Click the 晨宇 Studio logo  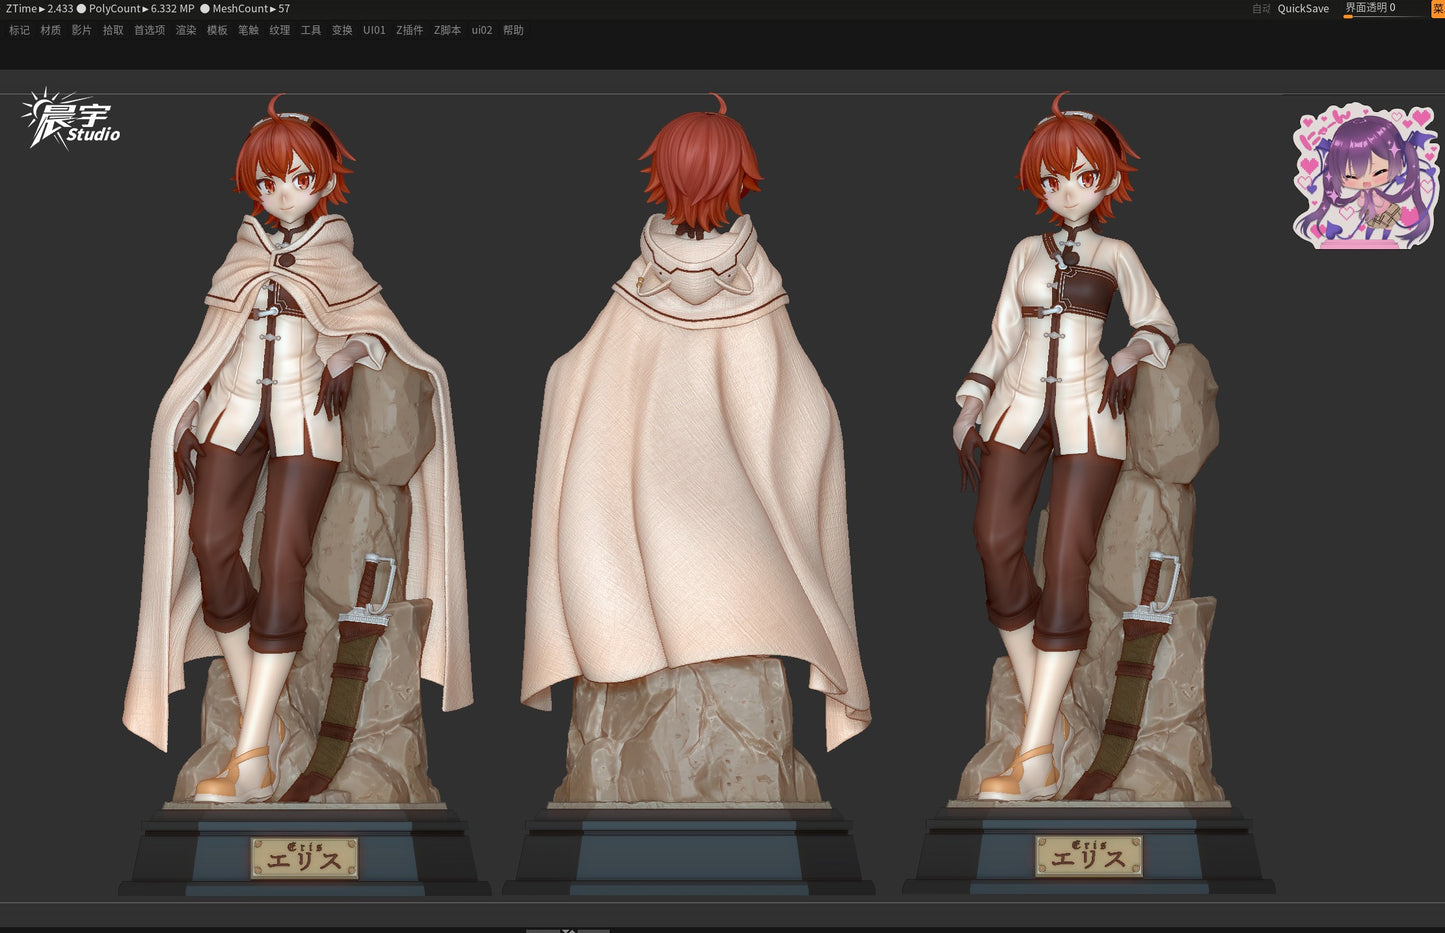click(x=70, y=118)
